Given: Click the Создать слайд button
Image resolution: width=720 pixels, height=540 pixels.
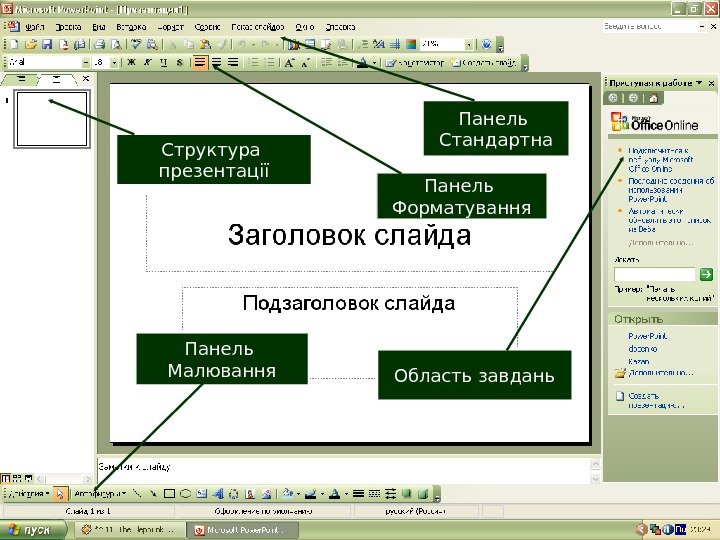Looking at the screenshot, I should [x=484, y=62].
